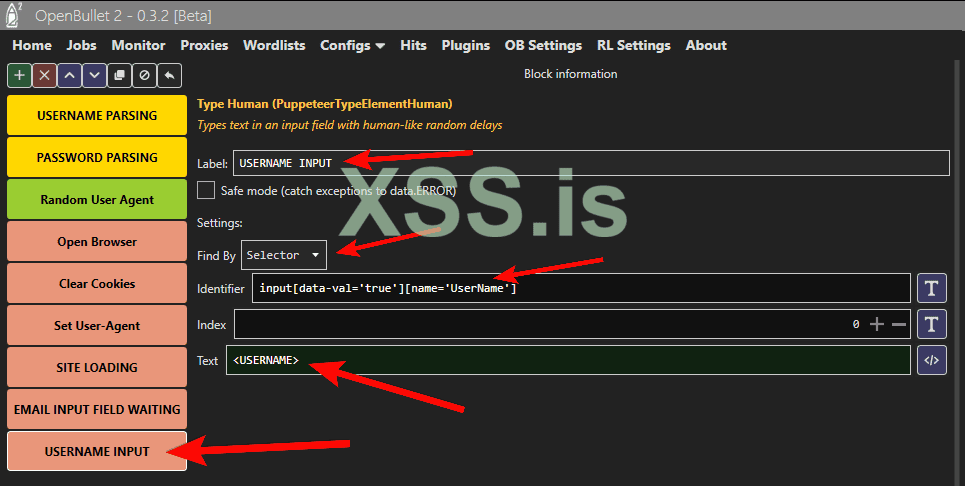The width and height of the screenshot is (965, 486).
Task: Click into the Identifier input field
Action: tap(581, 288)
